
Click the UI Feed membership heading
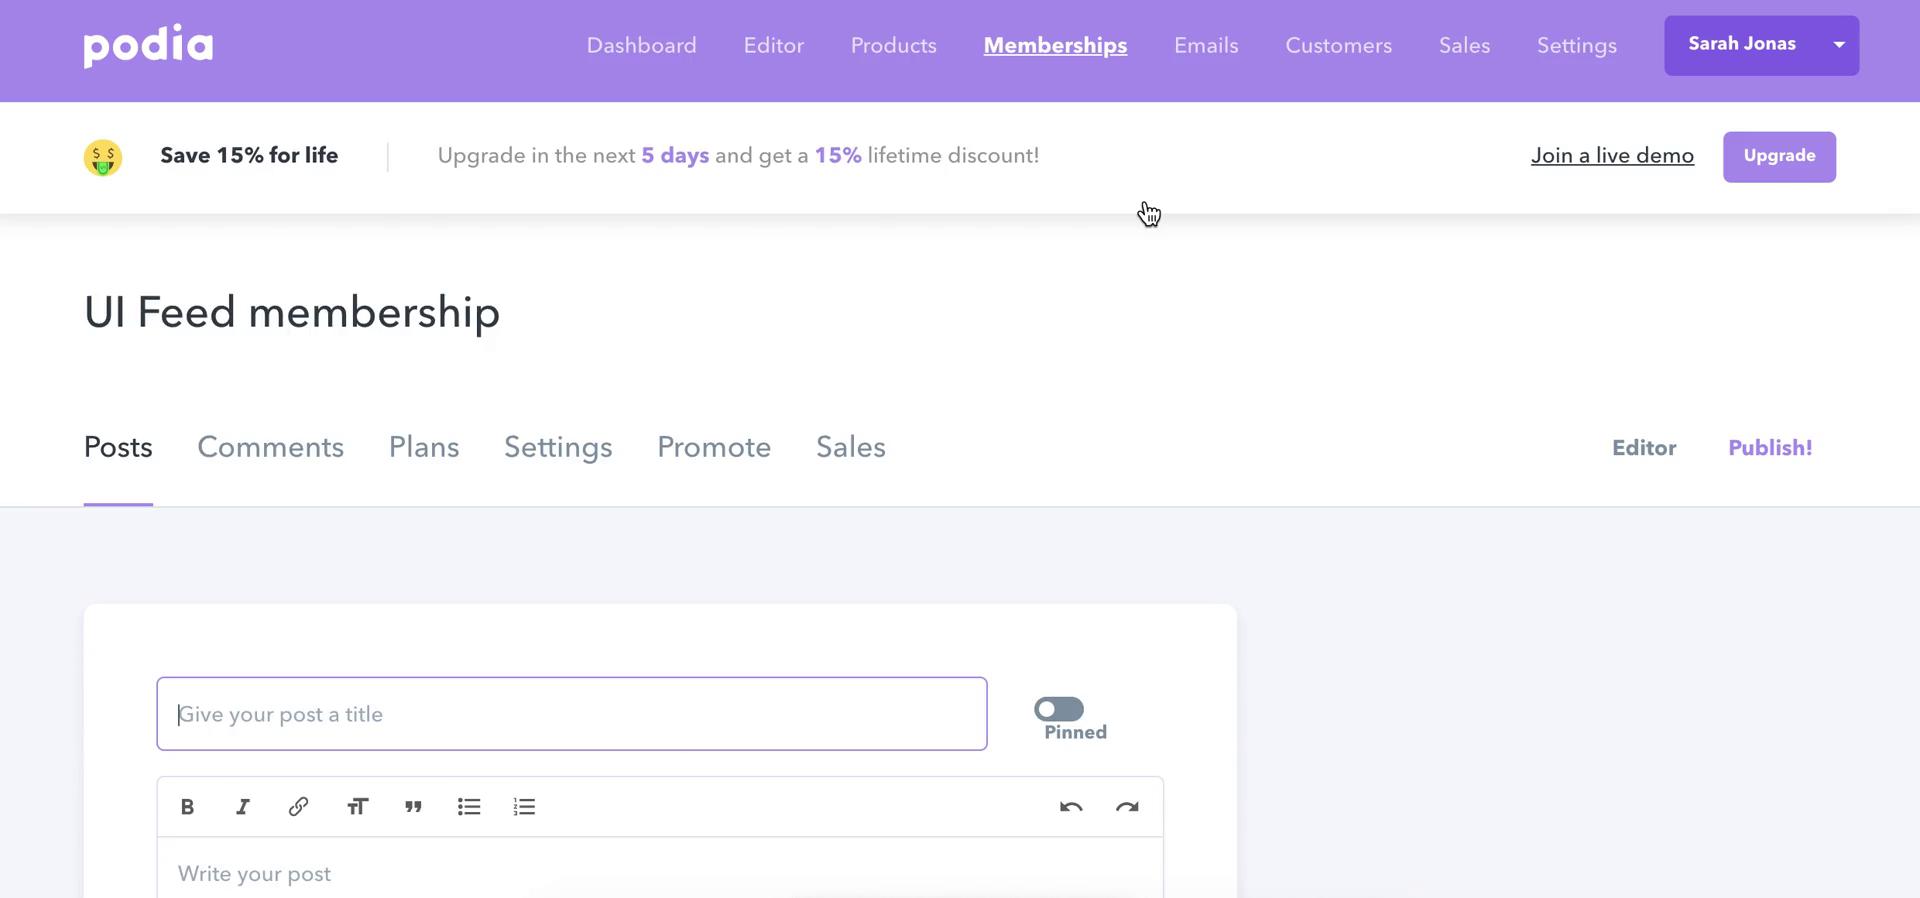point(292,312)
